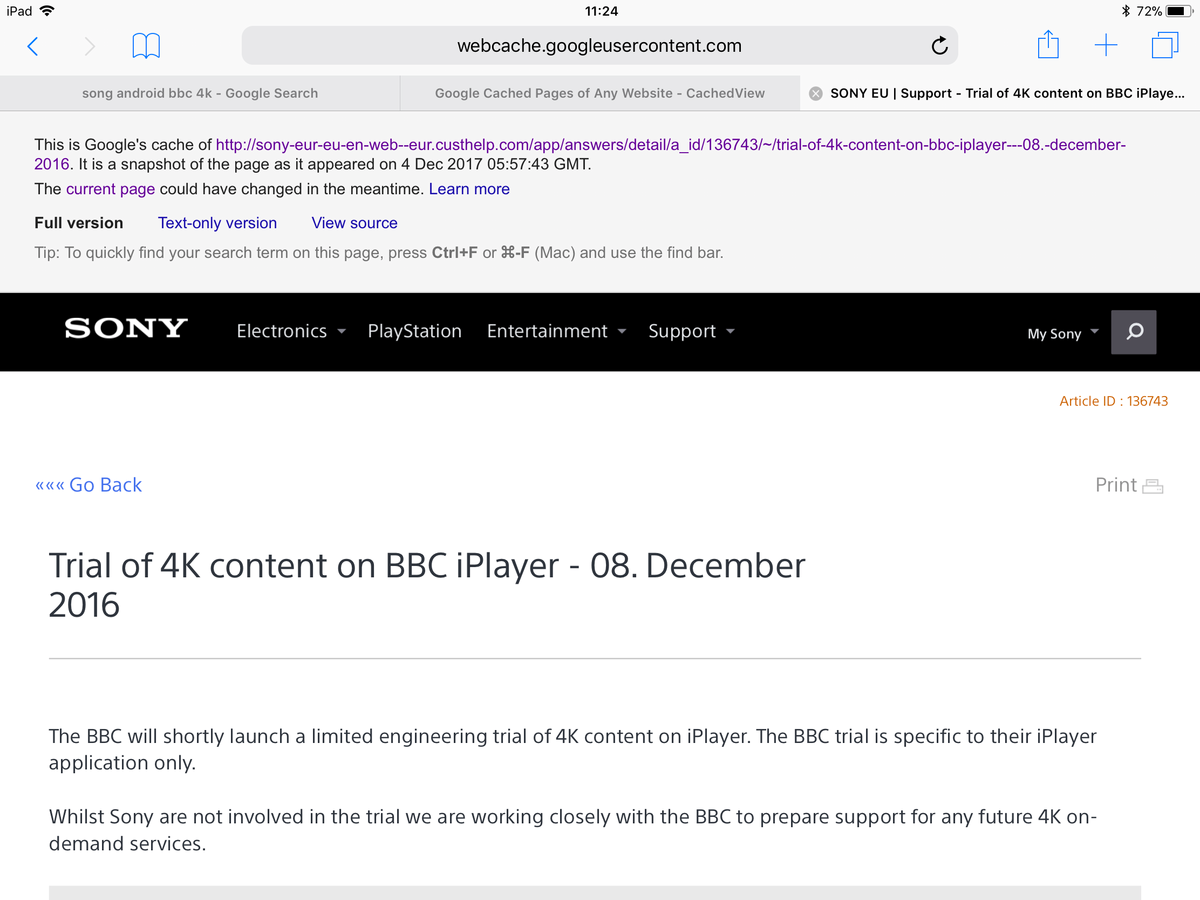The image size is (1200, 900).
Task: Expand the Electronics dropdown menu
Action: [x=291, y=331]
